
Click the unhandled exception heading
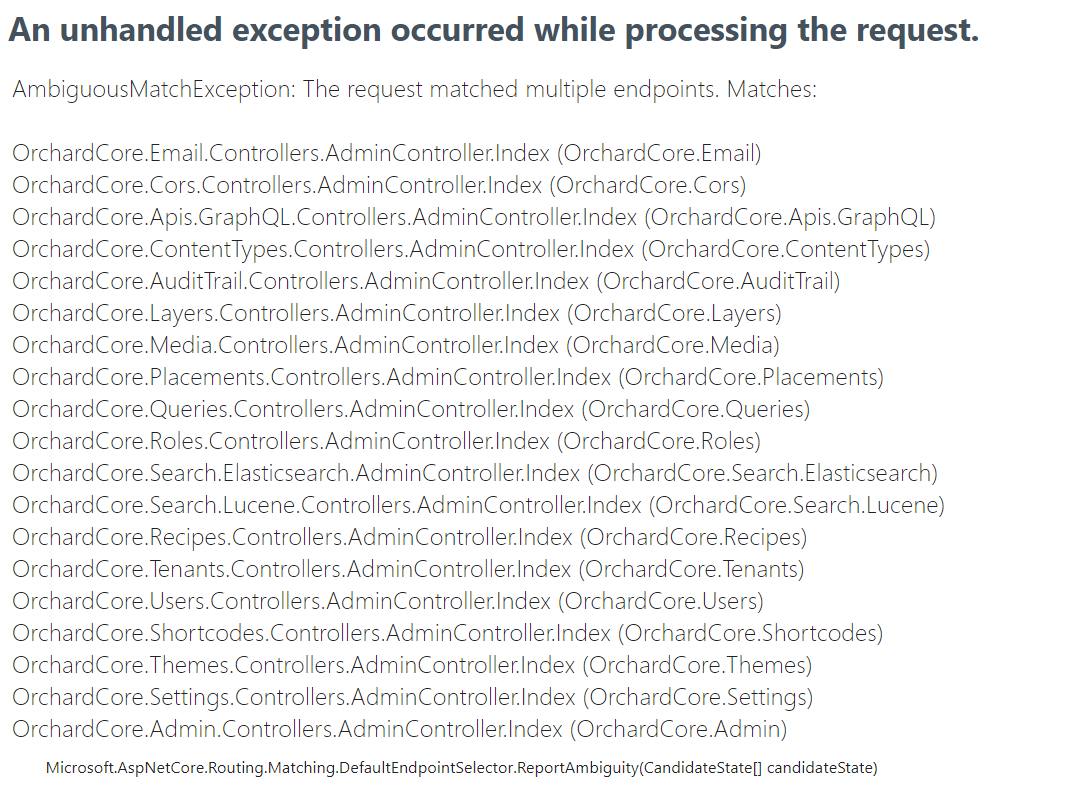493,31
